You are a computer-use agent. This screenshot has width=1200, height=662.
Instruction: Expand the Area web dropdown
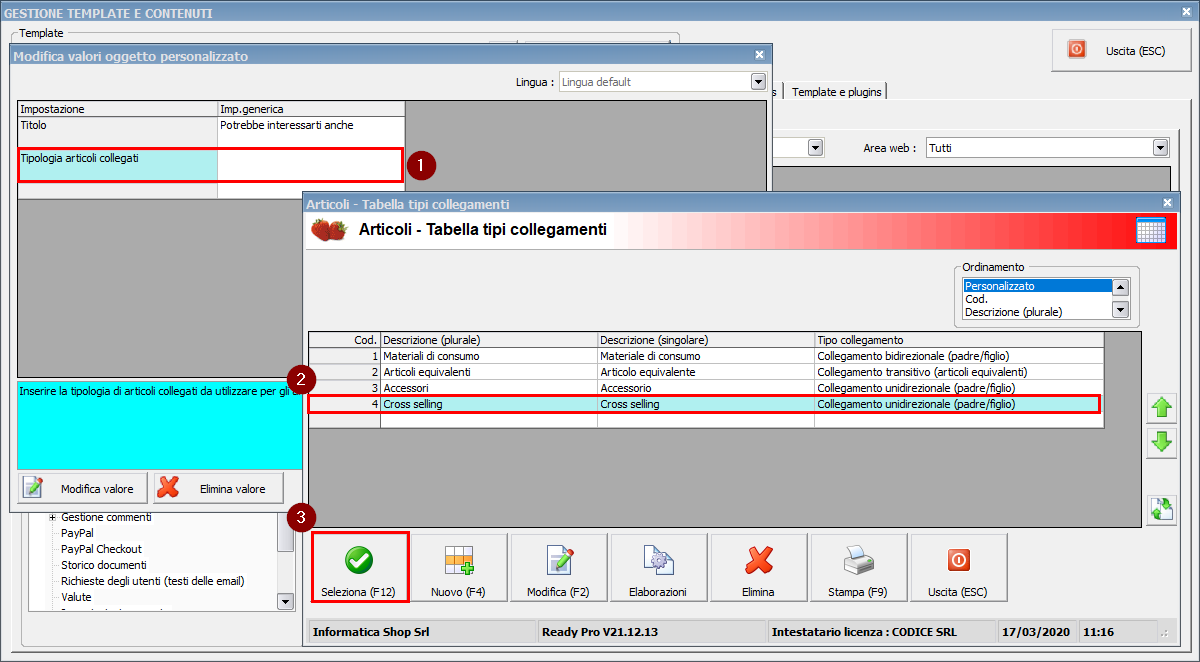click(x=1160, y=148)
